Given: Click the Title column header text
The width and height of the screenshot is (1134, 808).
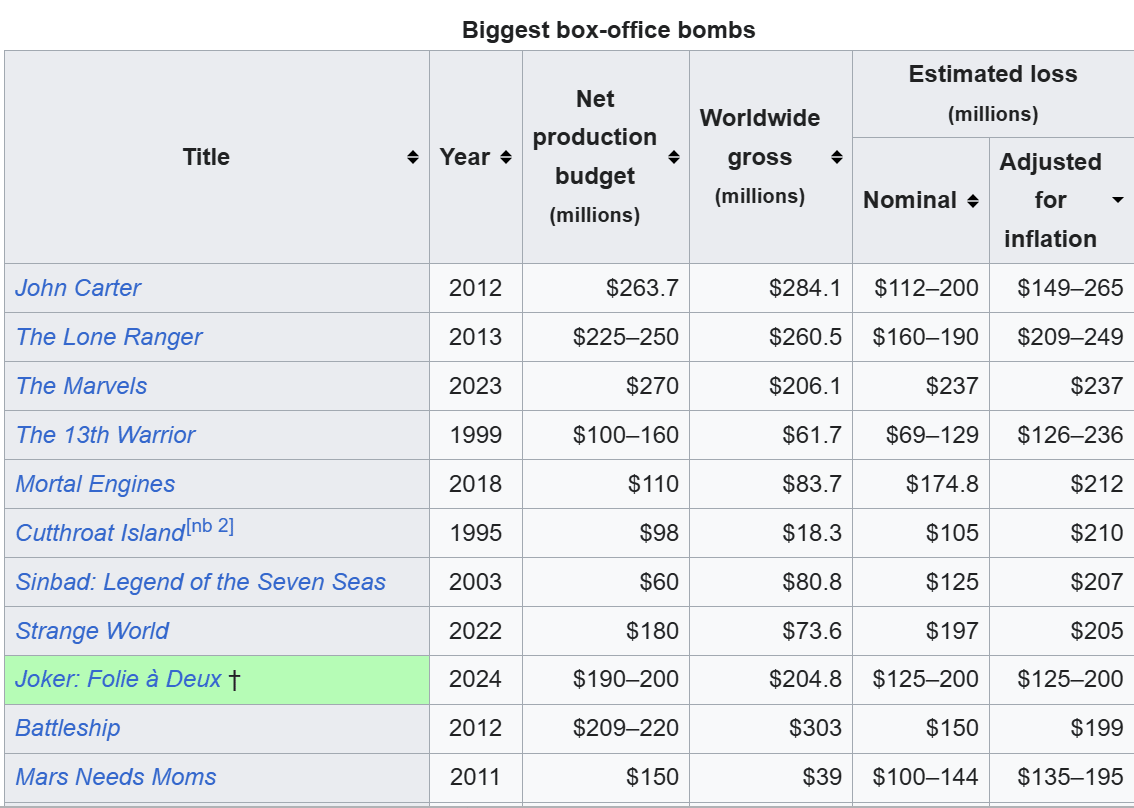Looking at the screenshot, I should [206, 157].
